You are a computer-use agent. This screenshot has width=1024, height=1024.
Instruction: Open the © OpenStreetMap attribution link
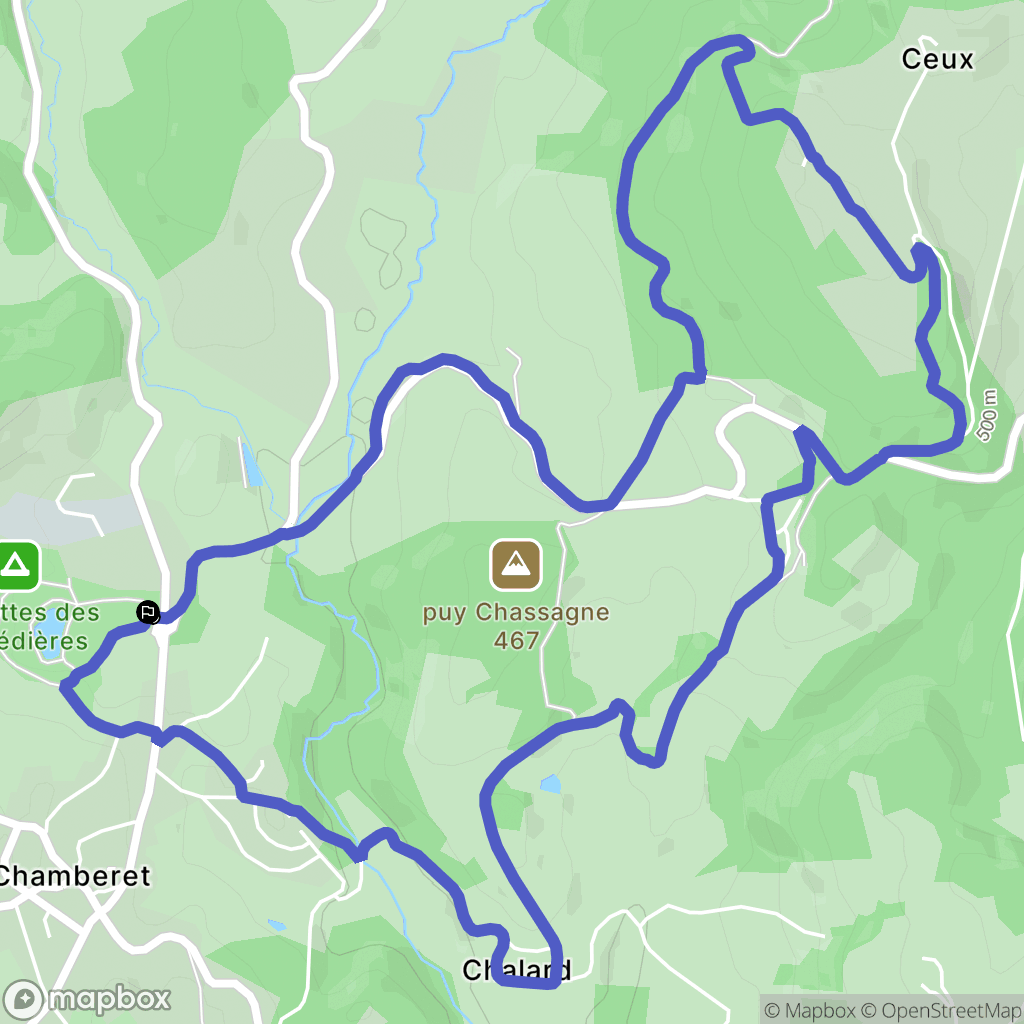942,1010
